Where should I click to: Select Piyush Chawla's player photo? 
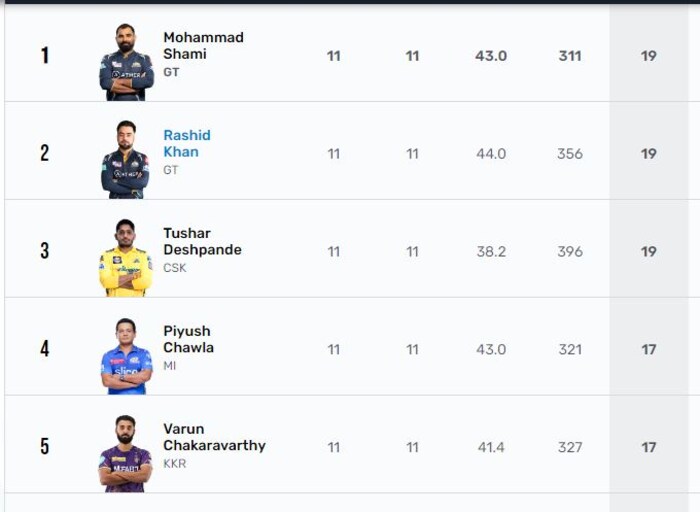(x=126, y=356)
